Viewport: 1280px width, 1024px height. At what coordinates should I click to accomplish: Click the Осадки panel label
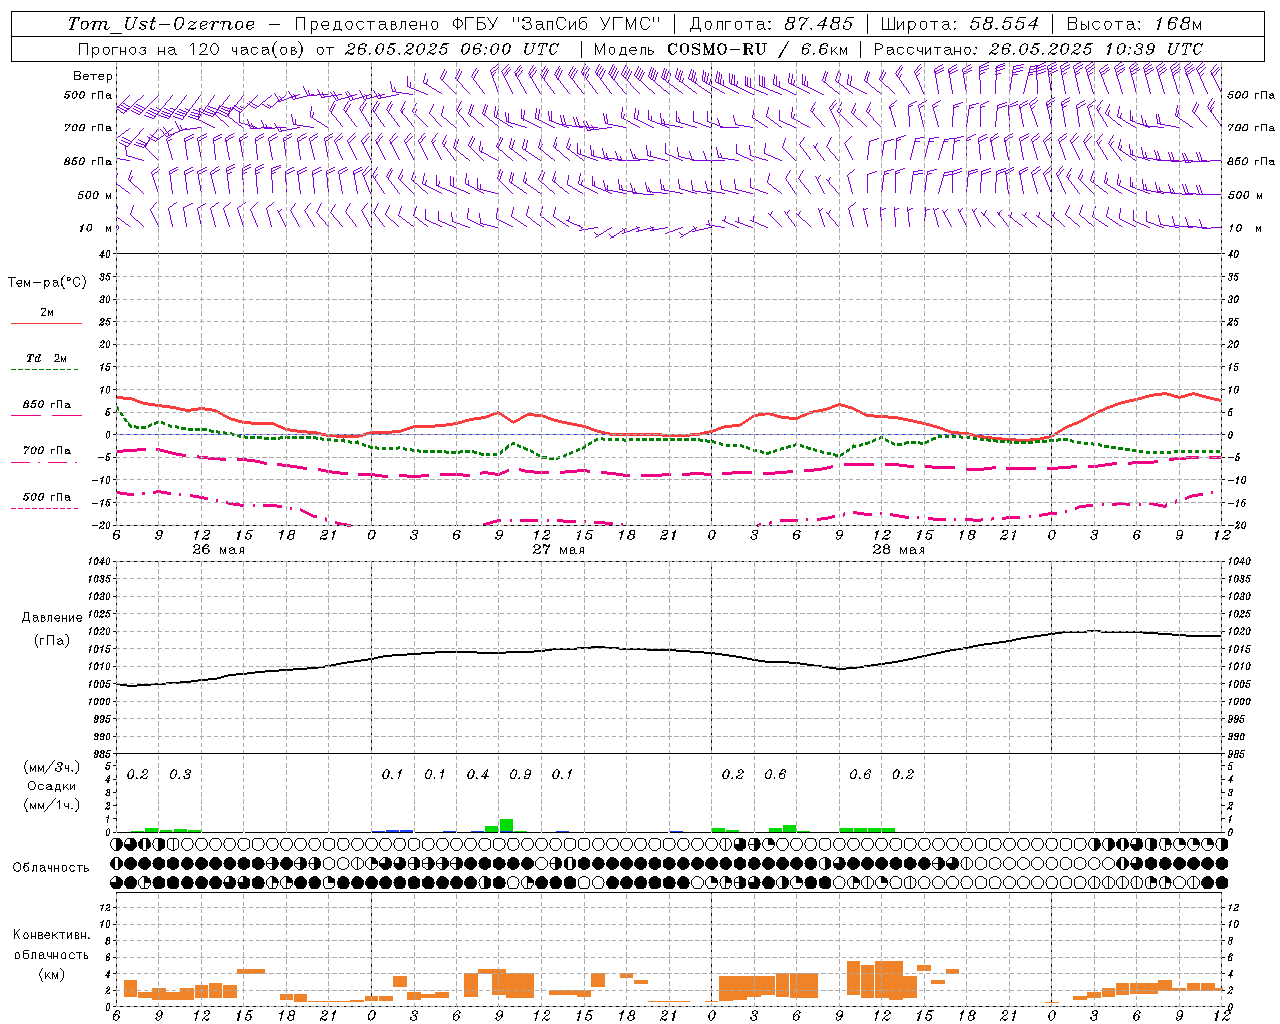coord(52,786)
